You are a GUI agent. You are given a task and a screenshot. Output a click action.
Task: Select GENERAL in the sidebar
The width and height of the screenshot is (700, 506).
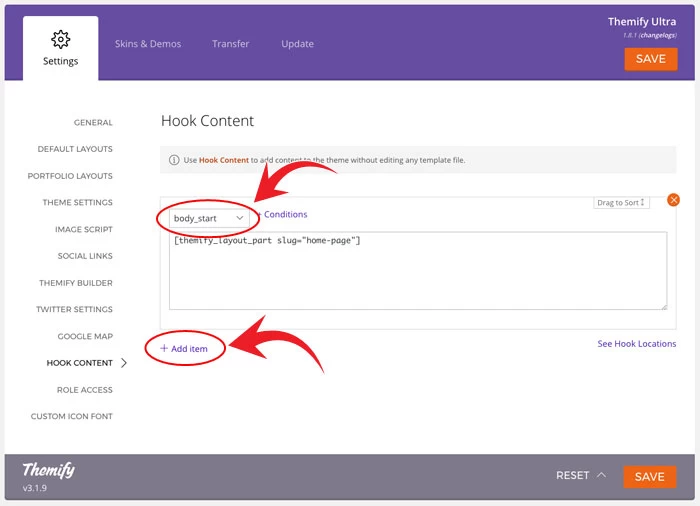point(93,122)
